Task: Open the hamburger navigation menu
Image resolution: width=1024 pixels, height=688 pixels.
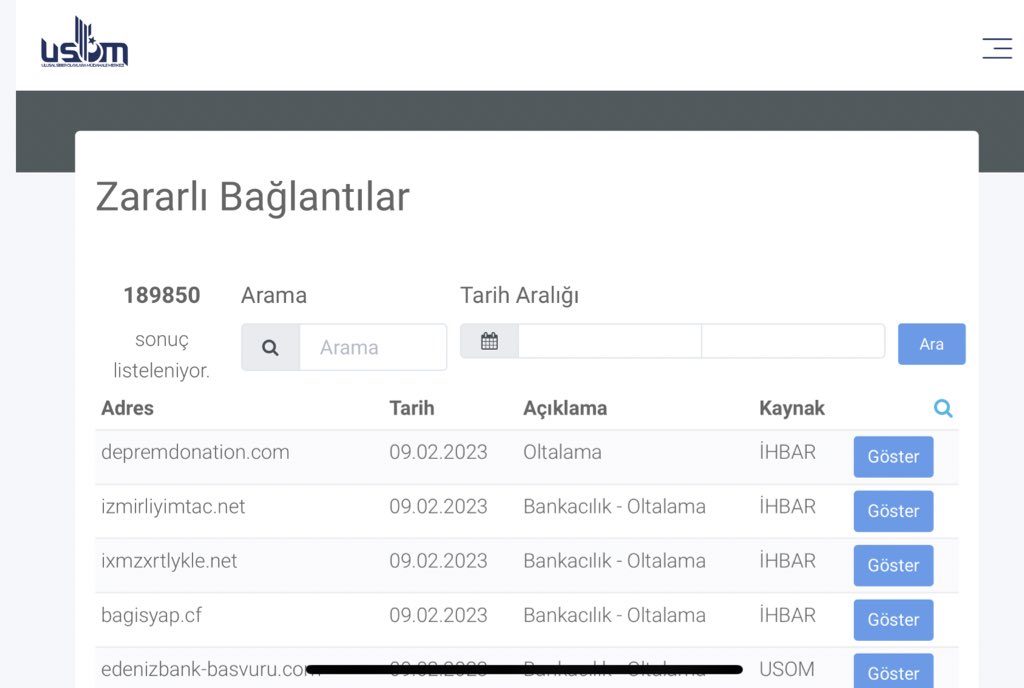Action: [x=997, y=48]
